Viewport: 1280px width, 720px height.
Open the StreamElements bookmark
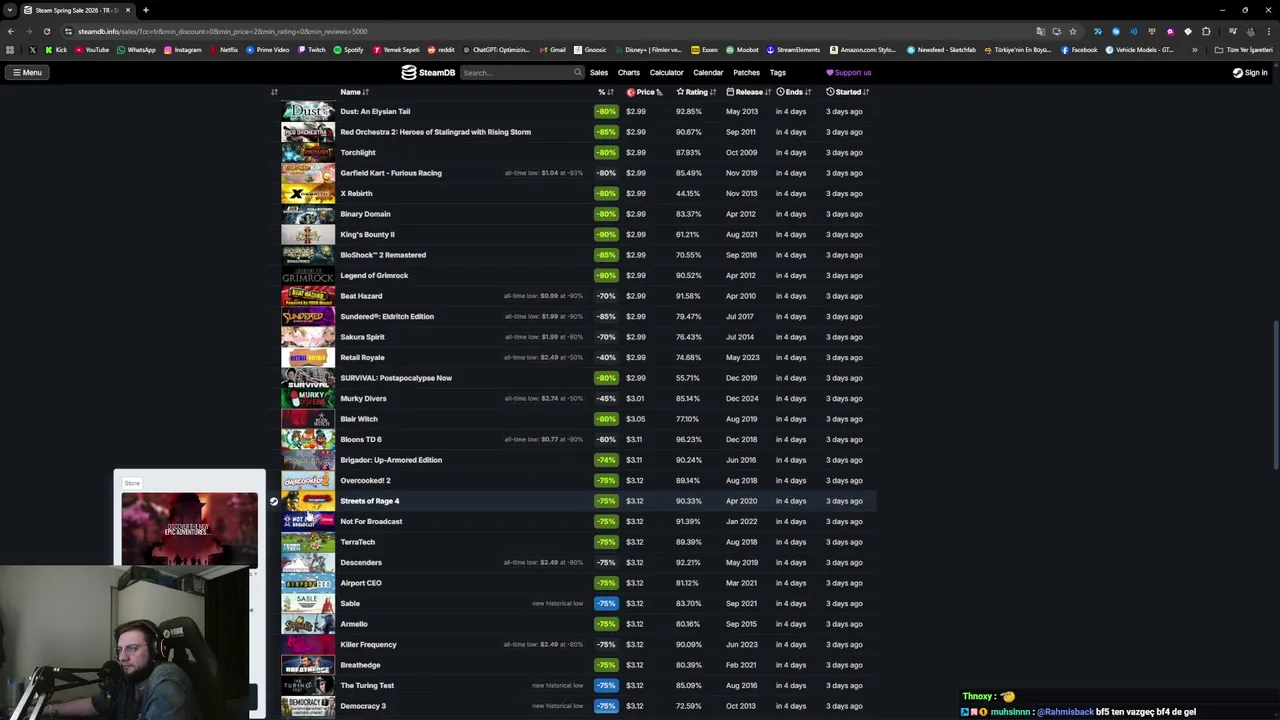pyautogui.click(x=793, y=50)
